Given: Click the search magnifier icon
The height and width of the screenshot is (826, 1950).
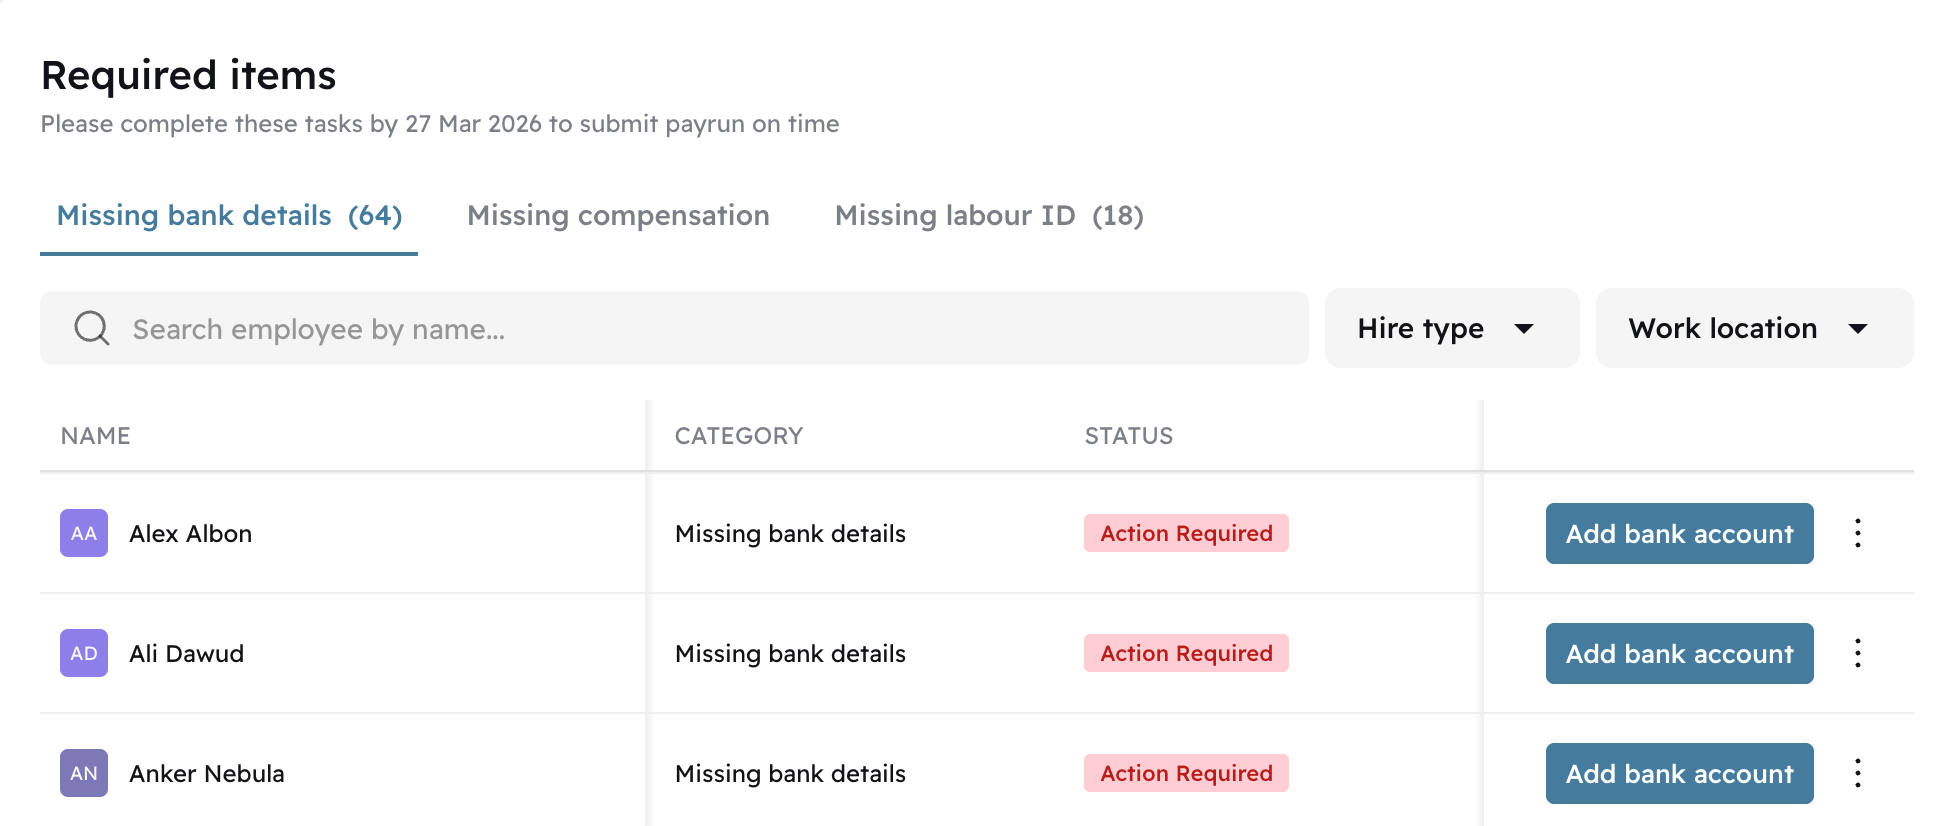Looking at the screenshot, I should (92, 328).
